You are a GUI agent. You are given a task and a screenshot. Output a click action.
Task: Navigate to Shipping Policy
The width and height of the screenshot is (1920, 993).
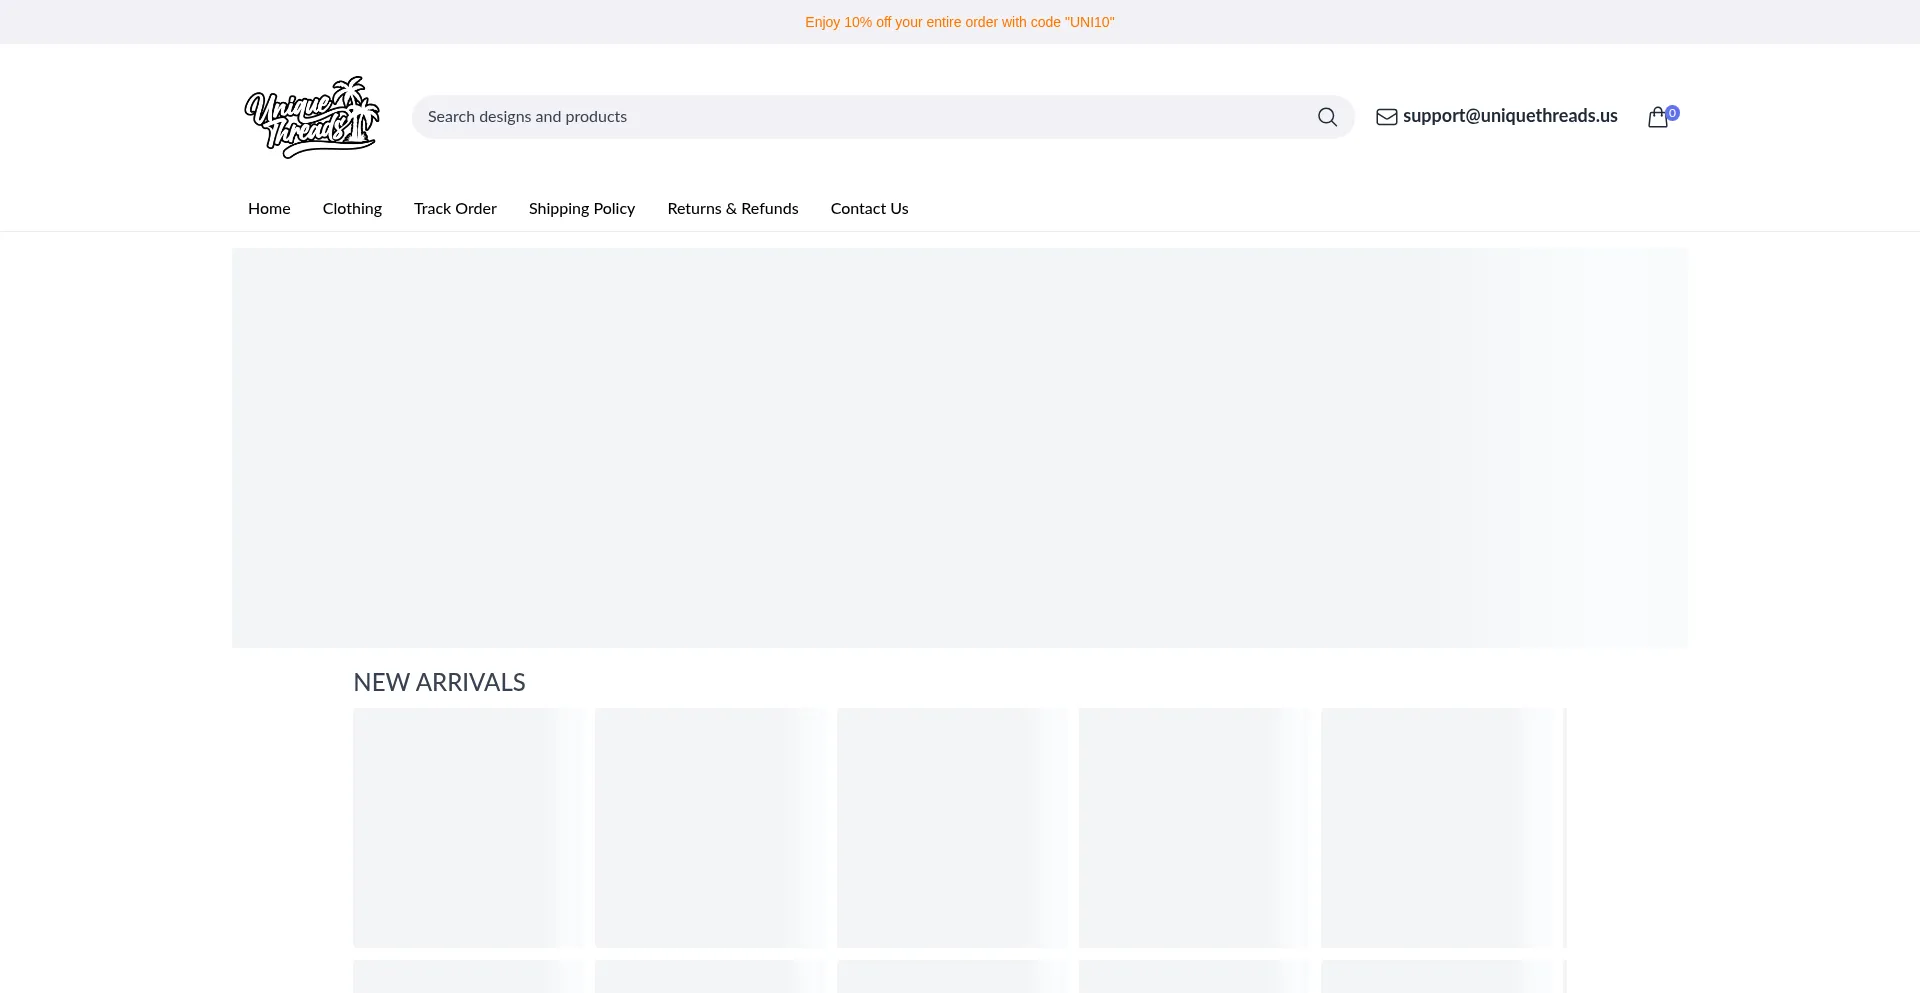click(582, 208)
